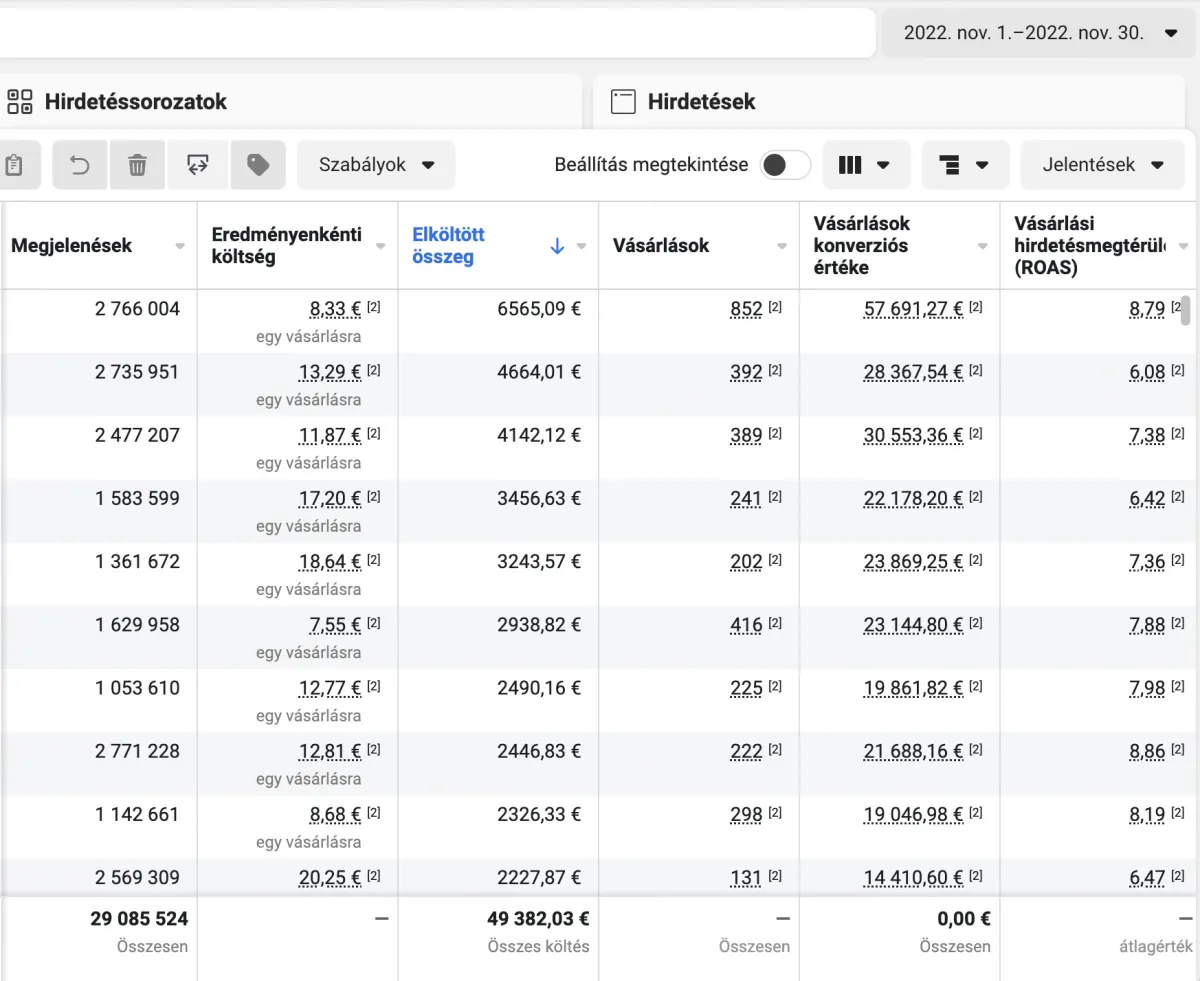Click the 852 purchases value link
The width and height of the screenshot is (1200, 981).
point(746,309)
